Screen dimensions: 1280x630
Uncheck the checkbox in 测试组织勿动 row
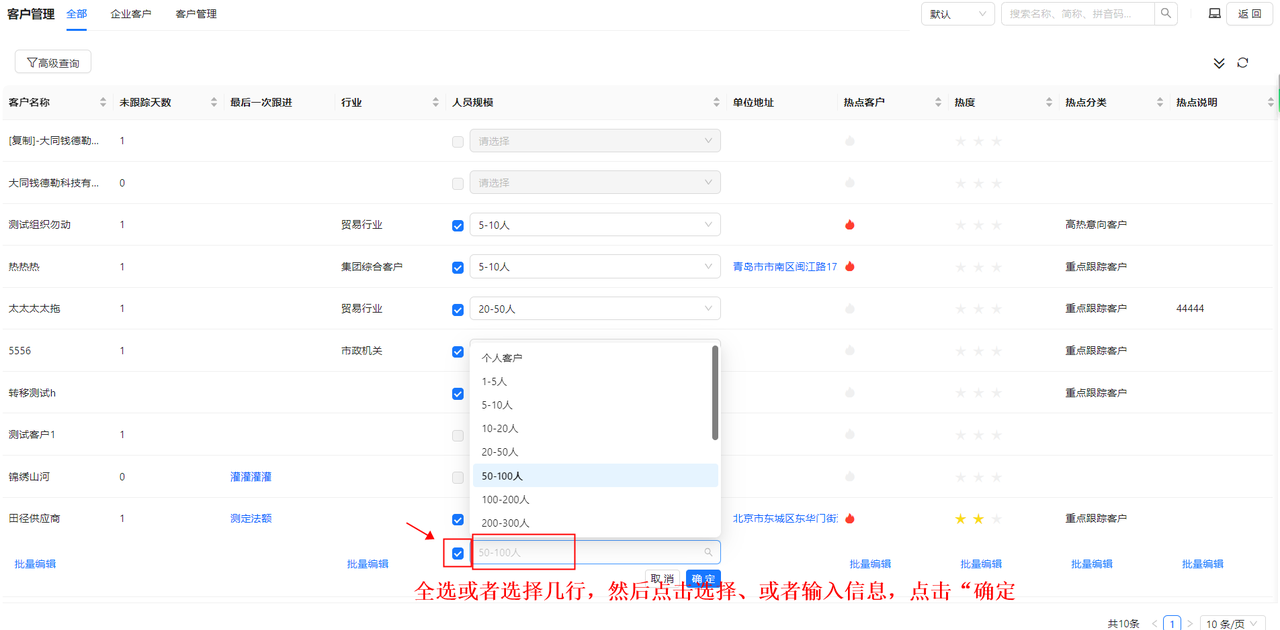pos(458,226)
